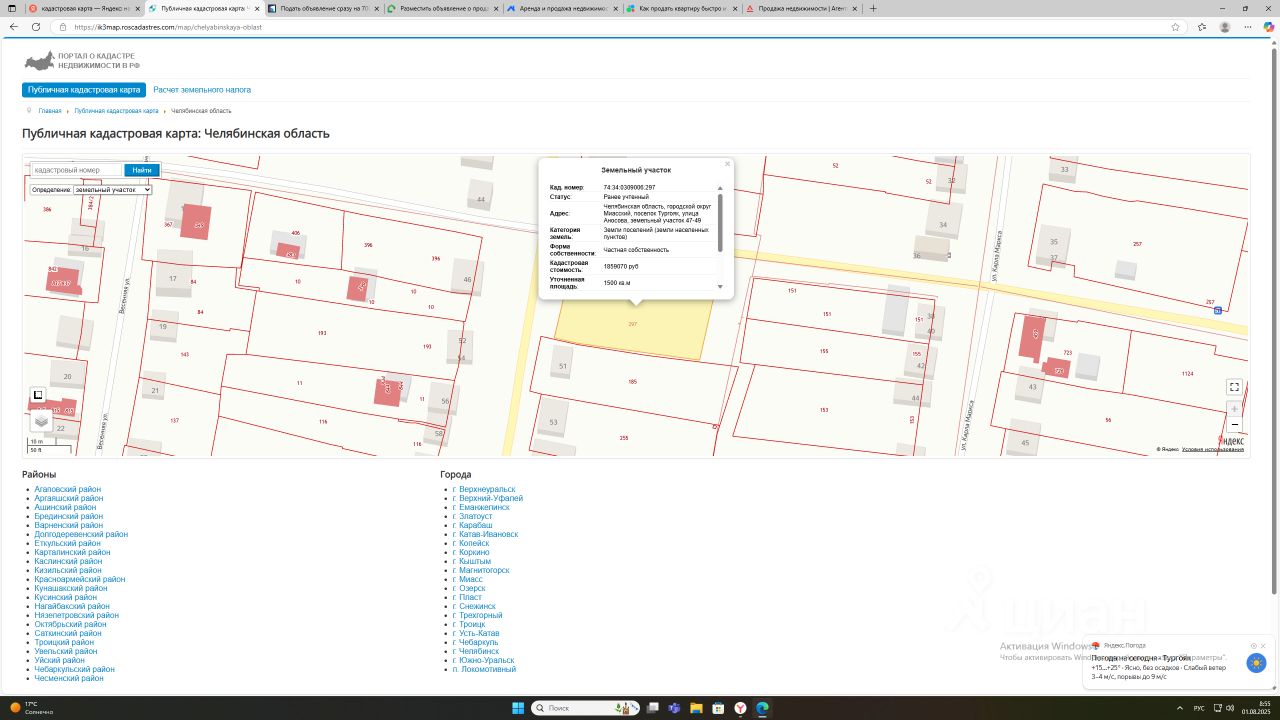Open the Агаповский район link
This screenshot has width=1280, height=720.
click(x=67, y=489)
